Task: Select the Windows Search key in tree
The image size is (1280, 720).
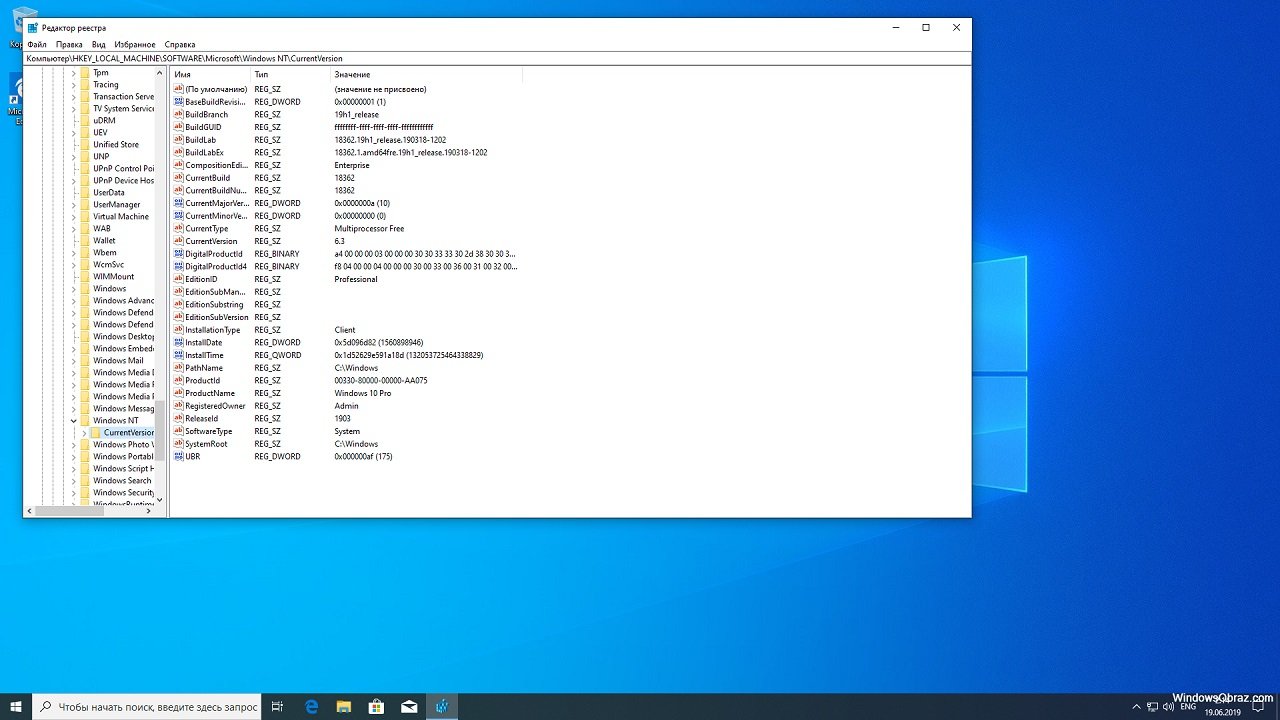Action: click(x=122, y=481)
